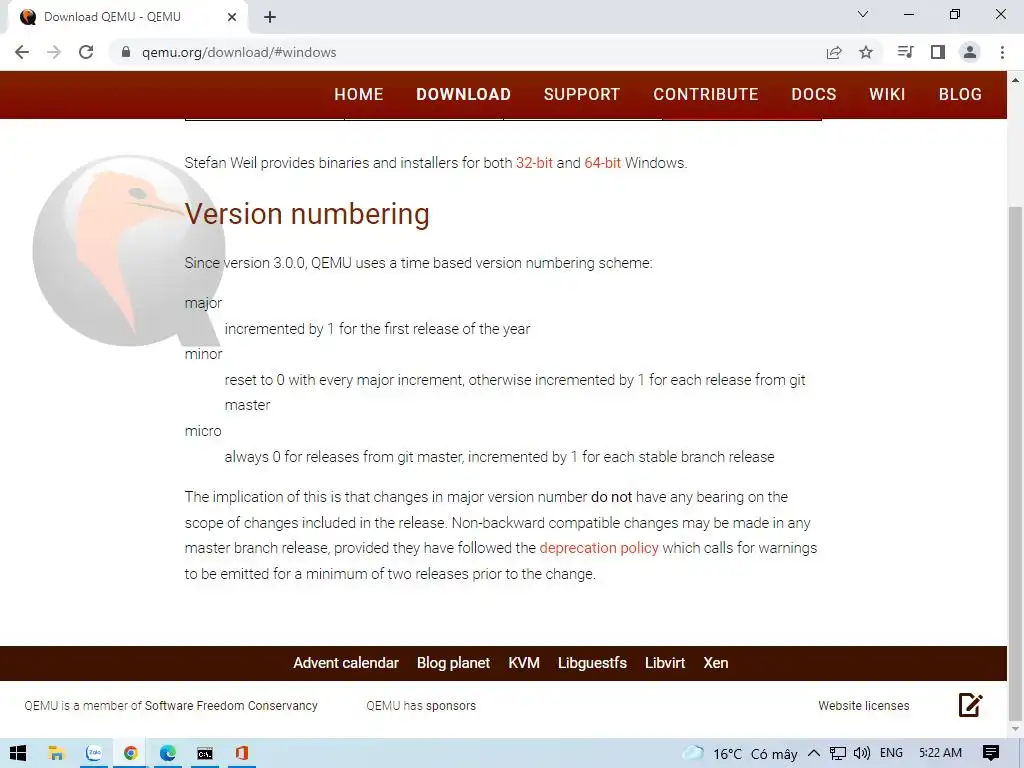Viewport: 1024px width, 768px height.
Task: Open the Chrome three-dot menu
Action: 1002,52
